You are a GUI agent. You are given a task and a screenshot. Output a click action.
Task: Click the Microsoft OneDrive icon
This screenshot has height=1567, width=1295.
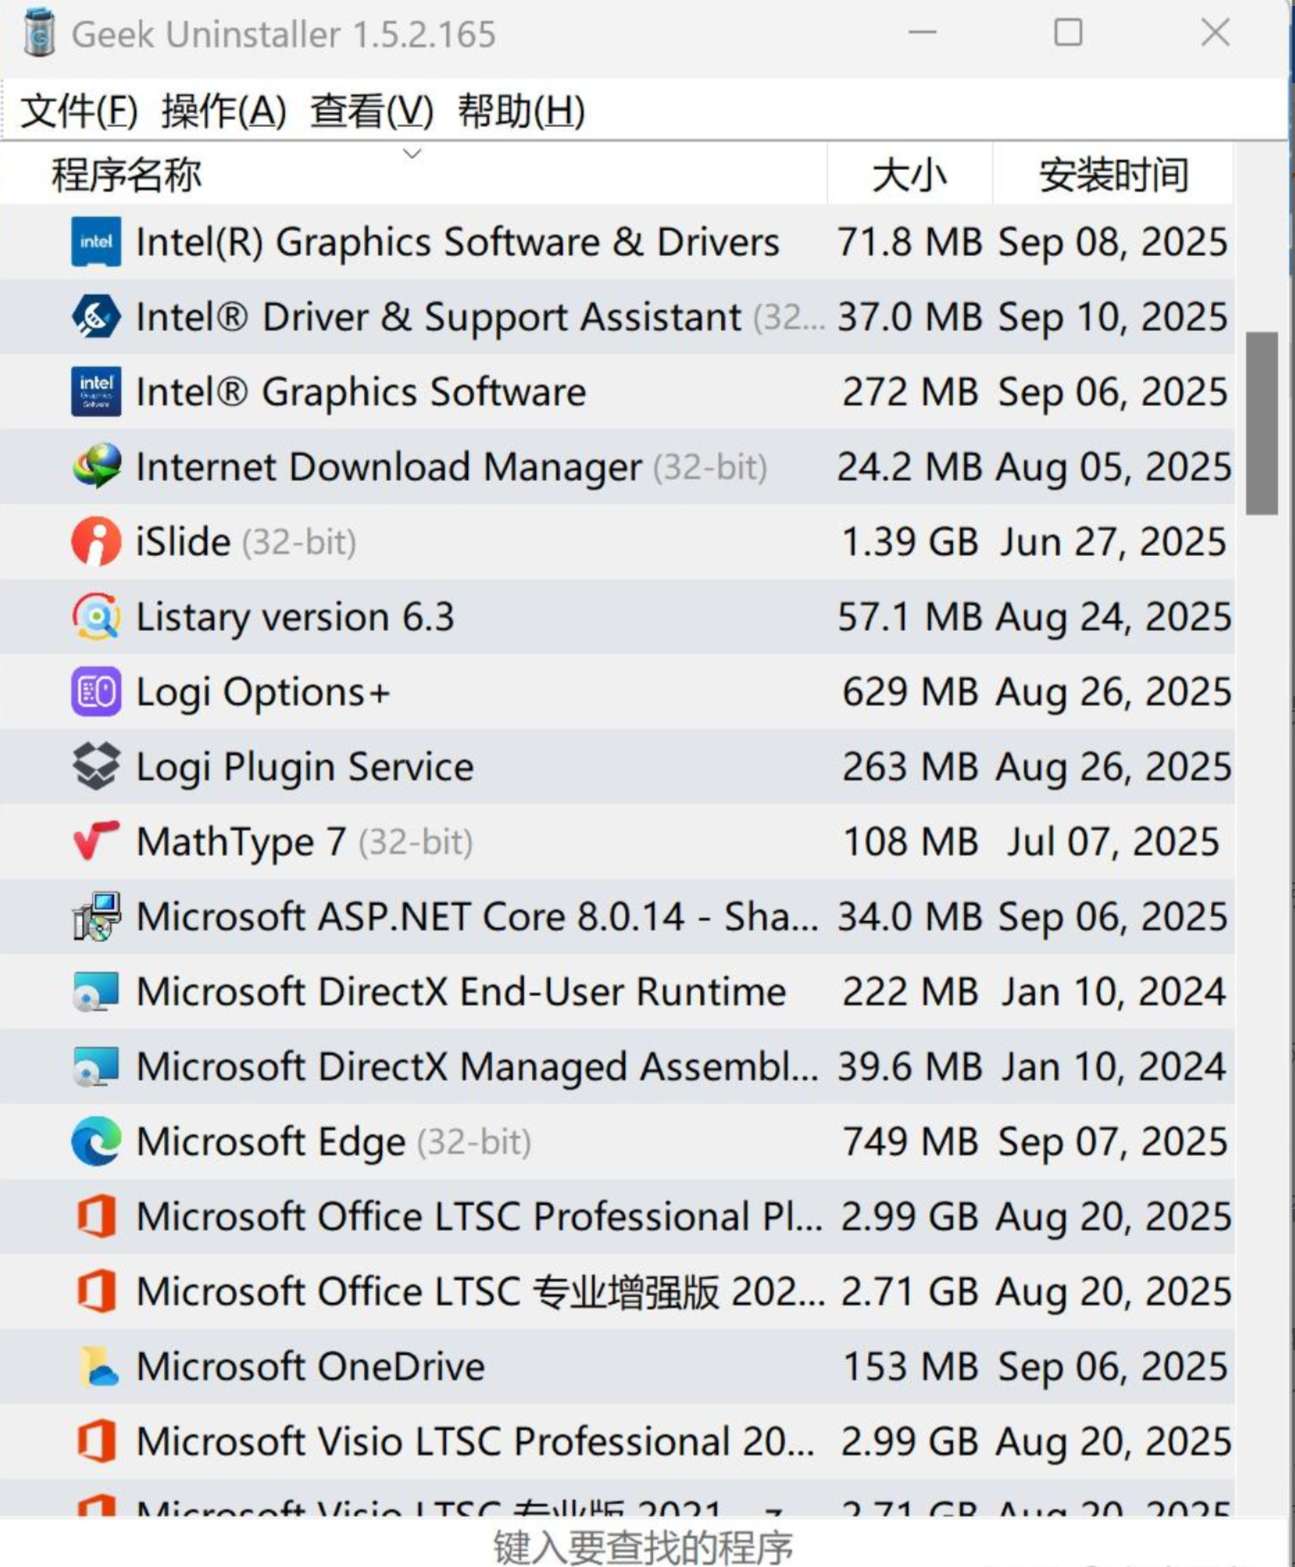tap(96, 1367)
